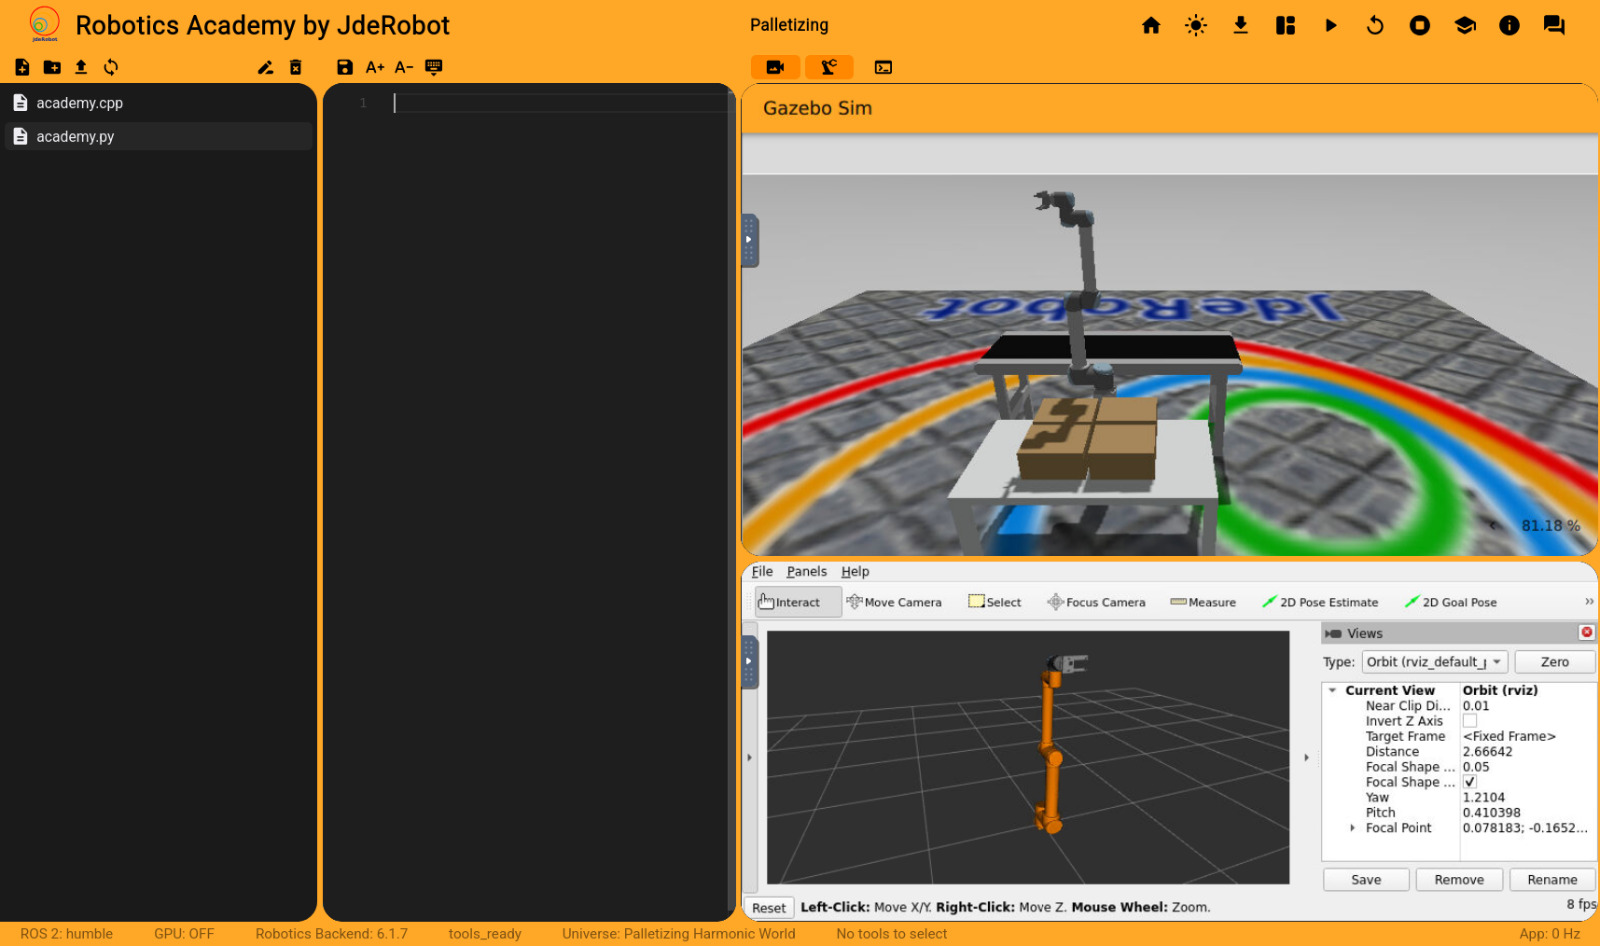Click the Reset button in RViz

769,908
